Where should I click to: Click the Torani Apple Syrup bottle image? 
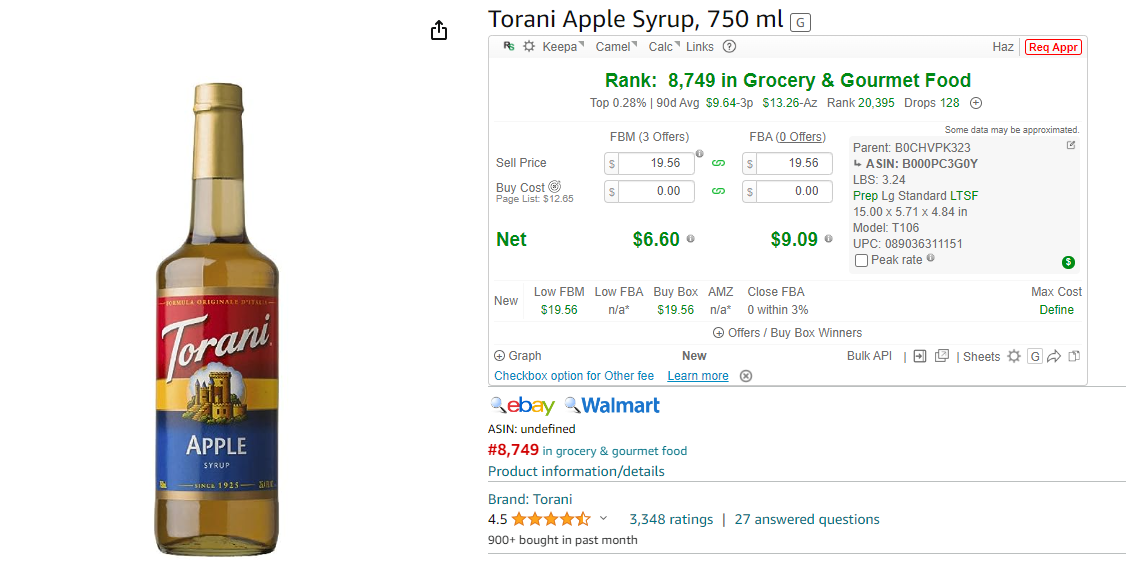(218, 318)
